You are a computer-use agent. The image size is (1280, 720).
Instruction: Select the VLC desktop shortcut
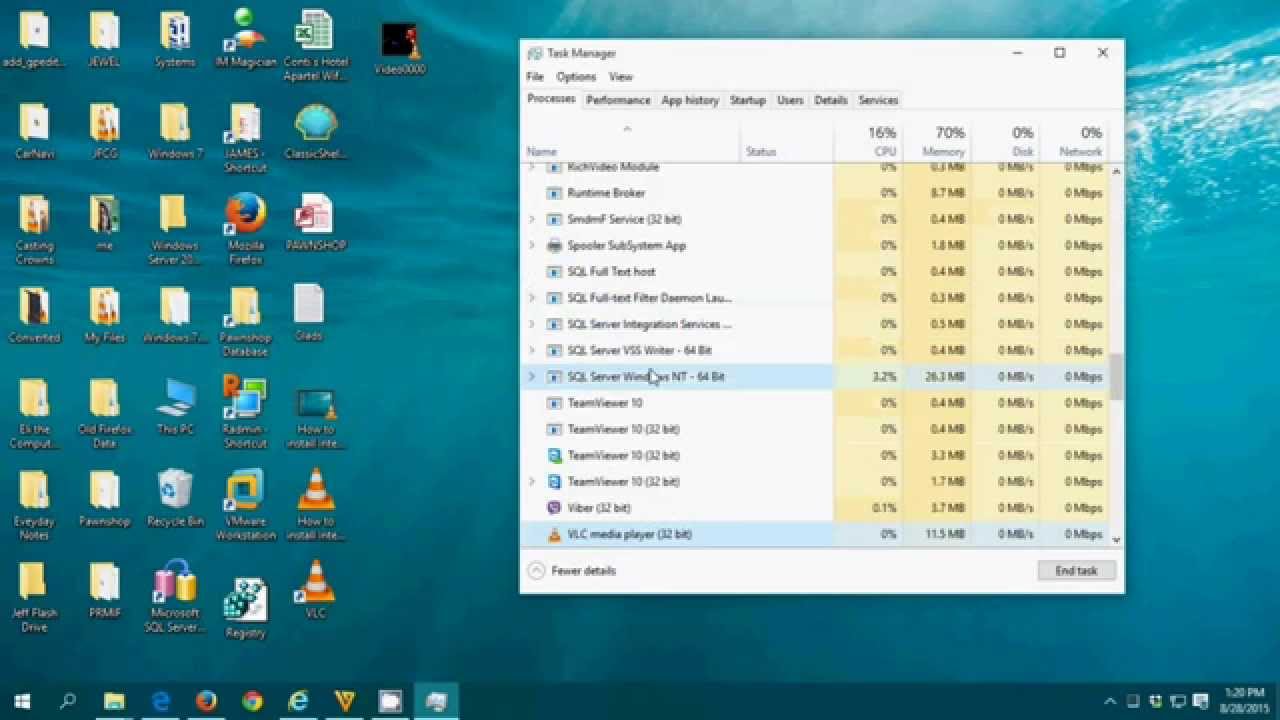click(315, 590)
